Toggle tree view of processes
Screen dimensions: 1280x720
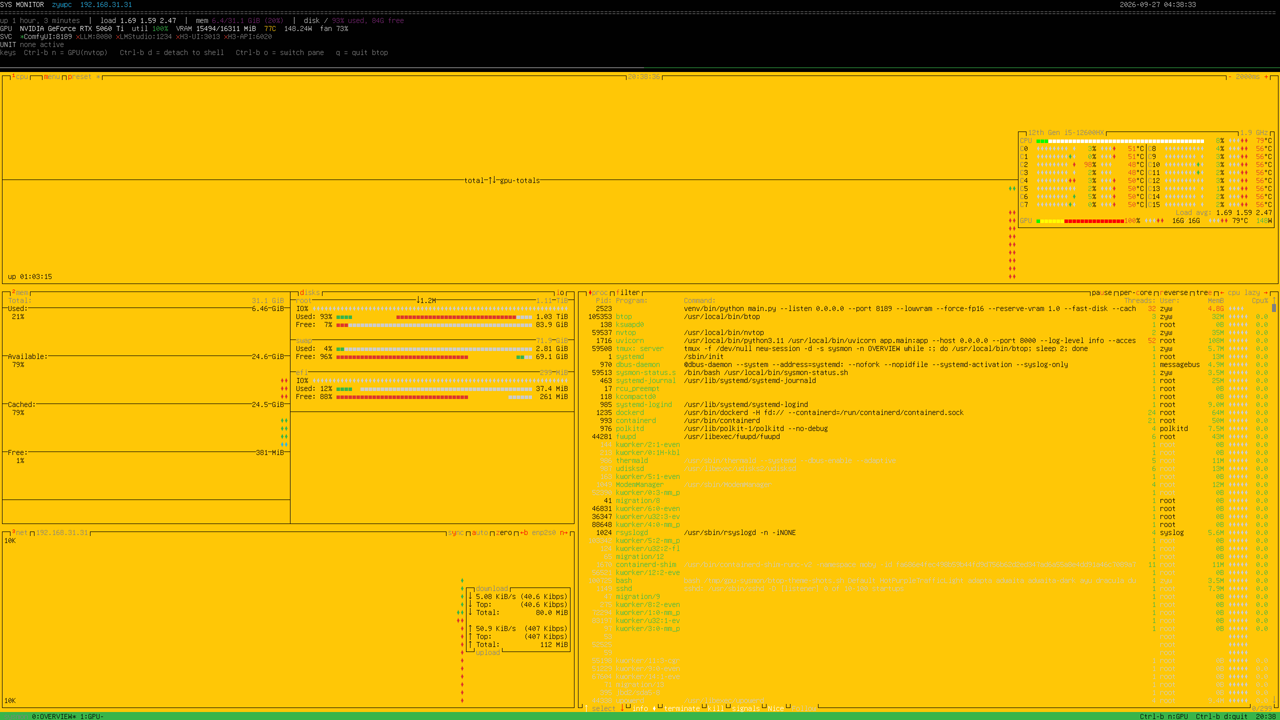[x=1204, y=293]
